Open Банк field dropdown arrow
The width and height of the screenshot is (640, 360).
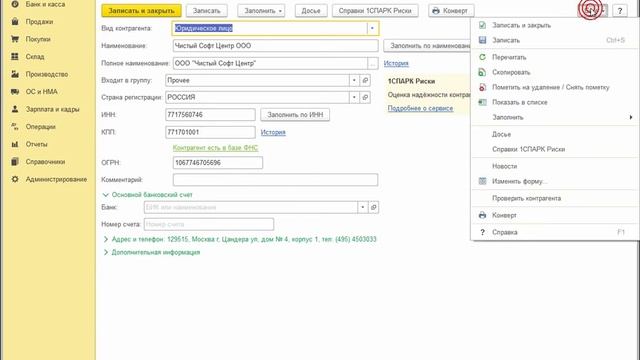[x=362, y=207]
